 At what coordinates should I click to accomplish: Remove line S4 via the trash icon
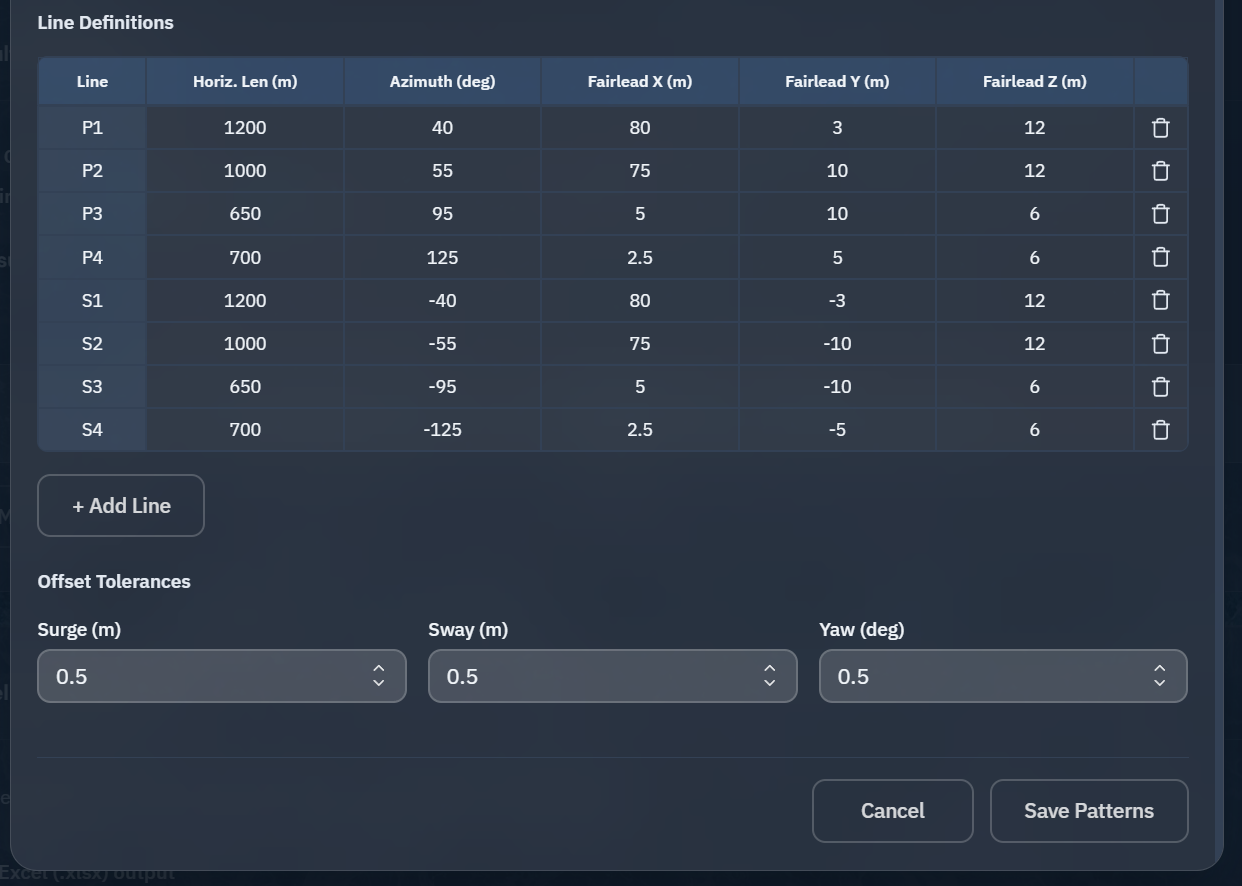[x=1160, y=429]
